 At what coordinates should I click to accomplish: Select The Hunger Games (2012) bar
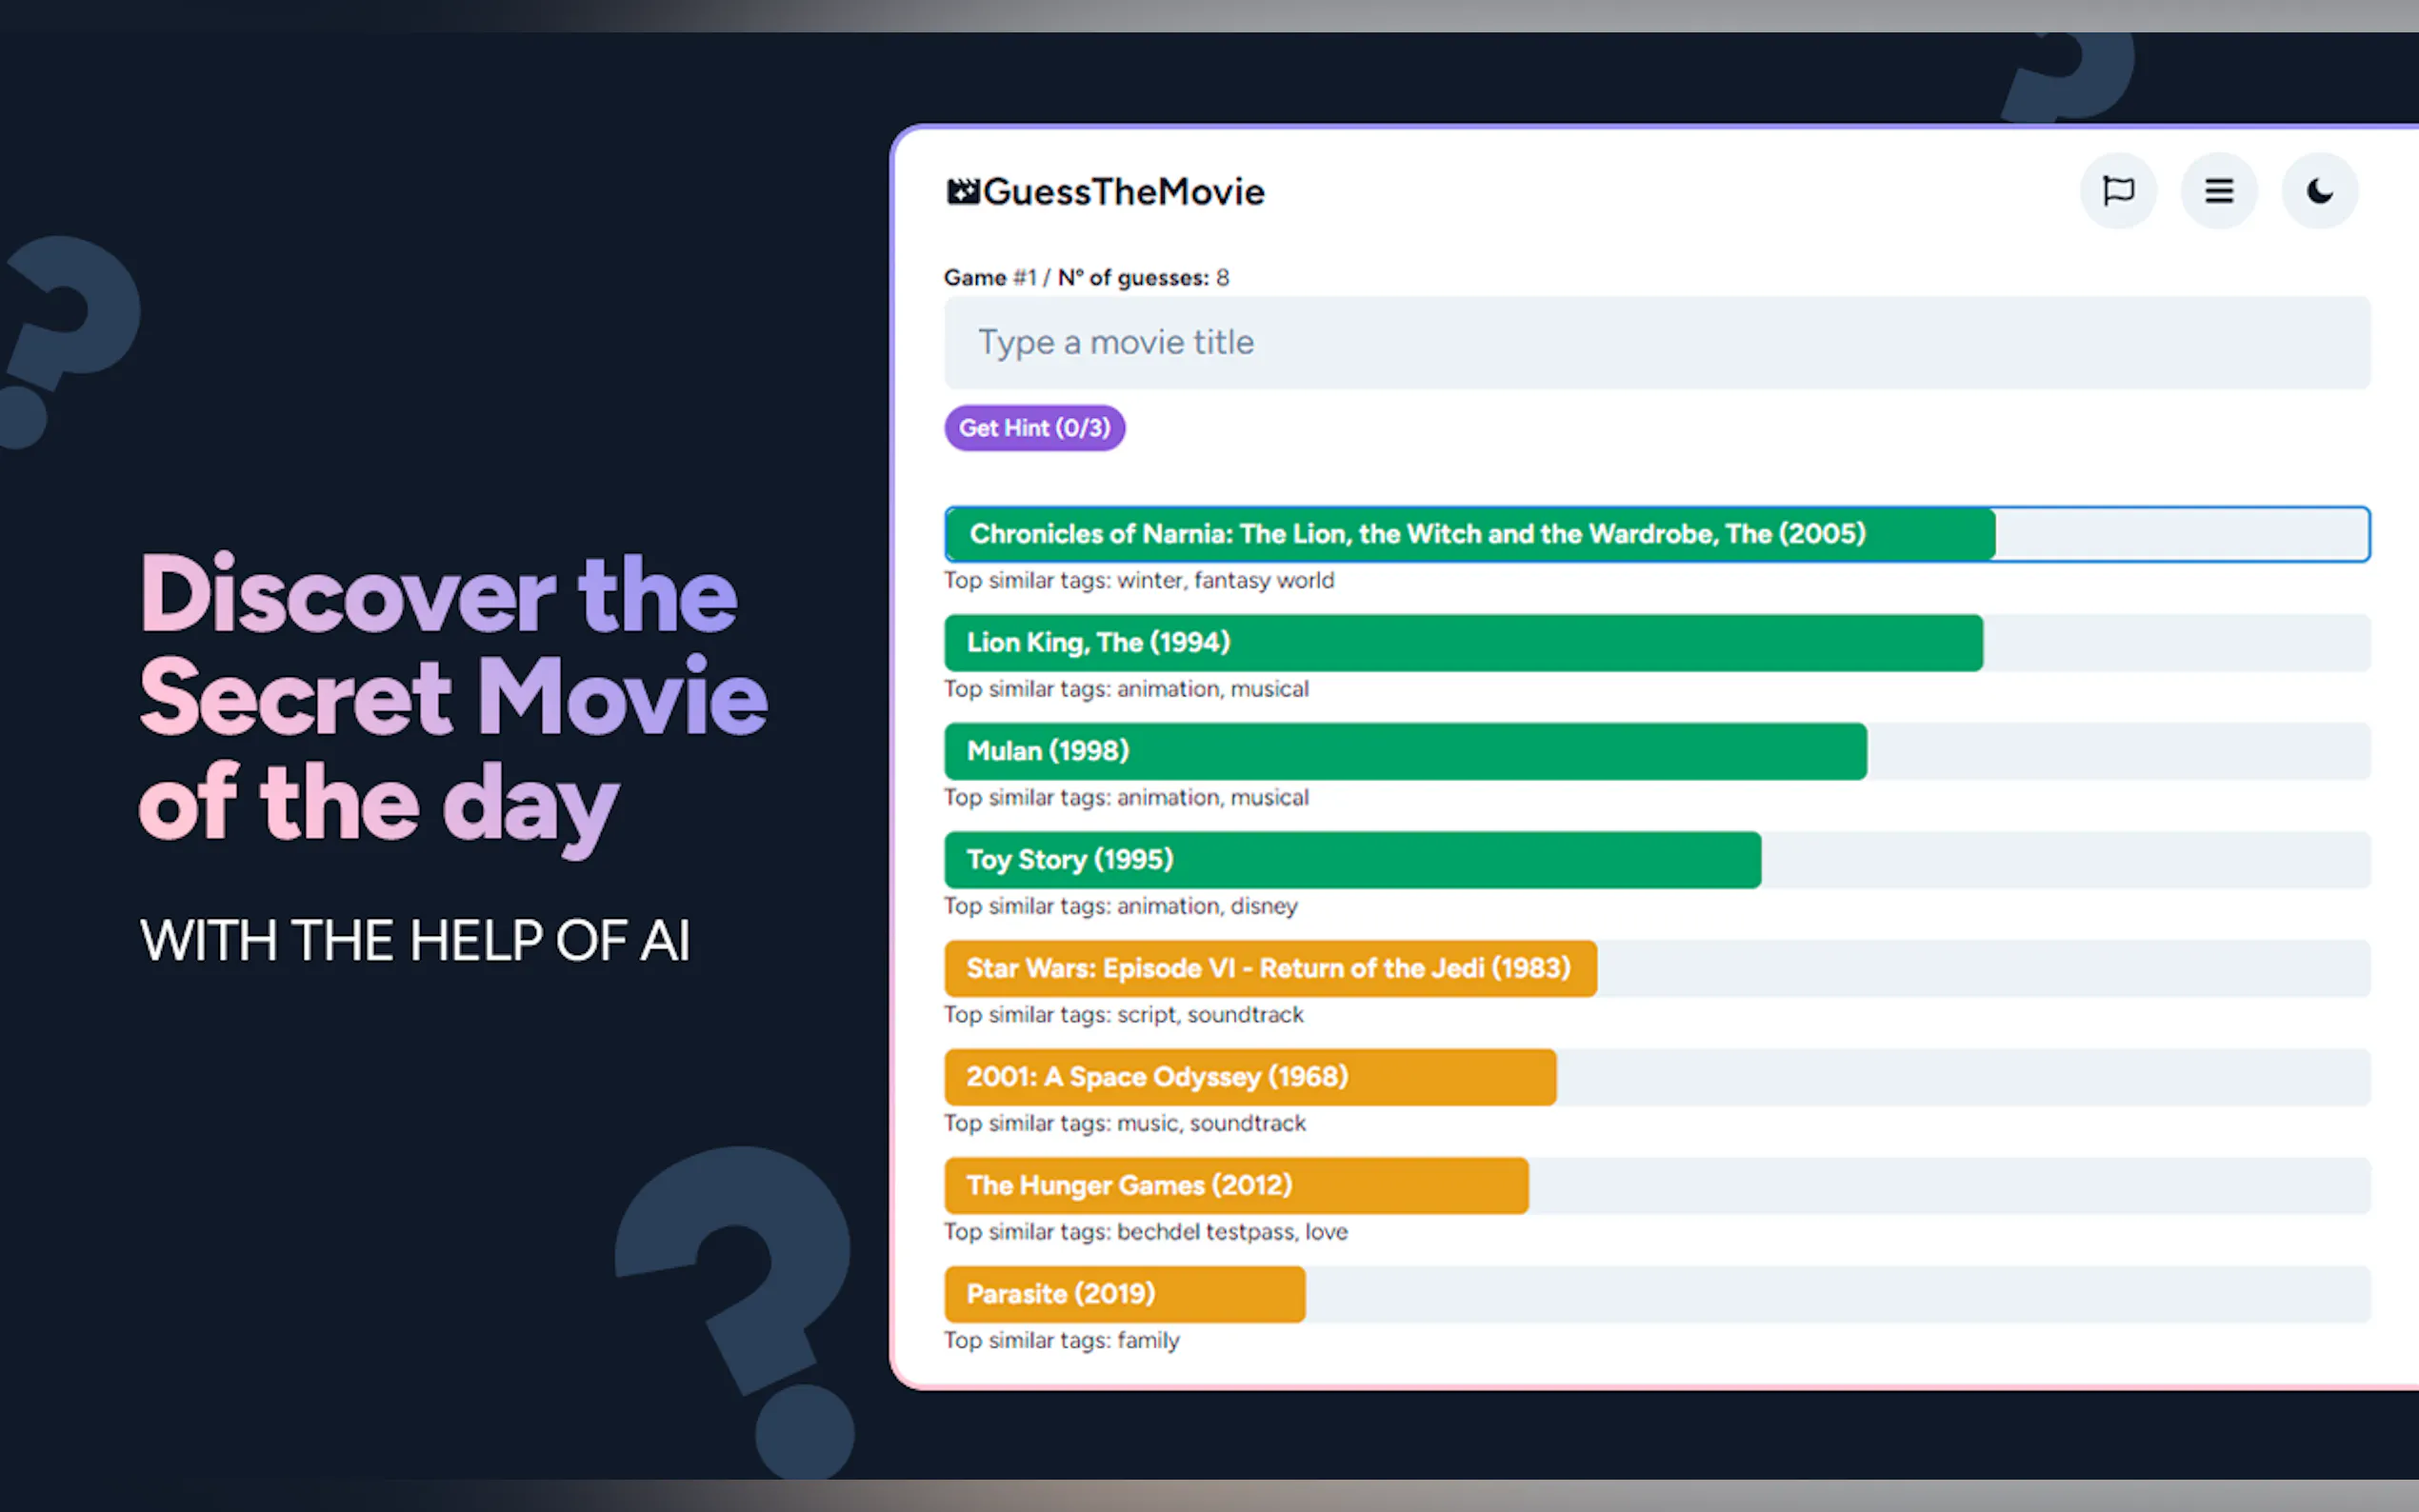click(1657, 1186)
